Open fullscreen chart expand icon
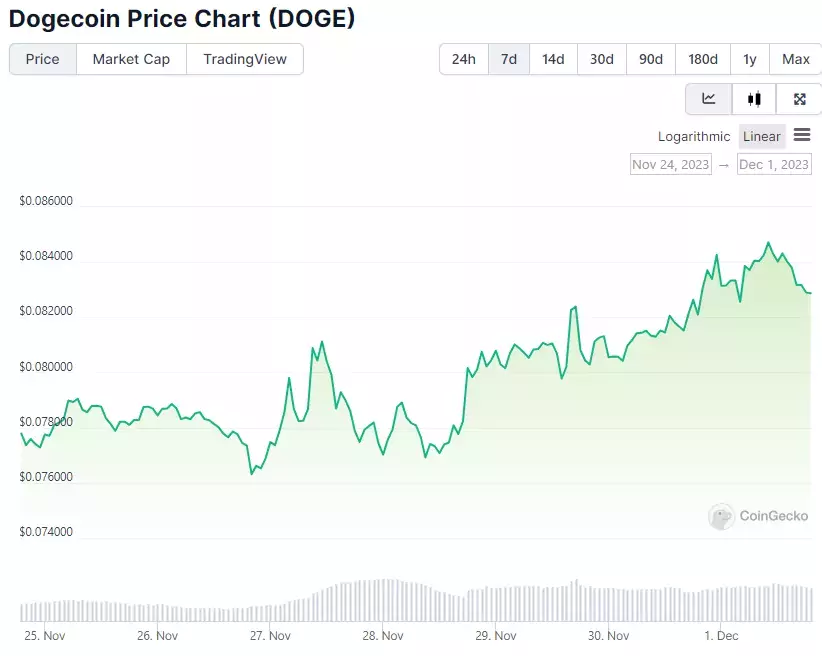Image resolution: width=822 pixels, height=656 pixels. [799, 99]
